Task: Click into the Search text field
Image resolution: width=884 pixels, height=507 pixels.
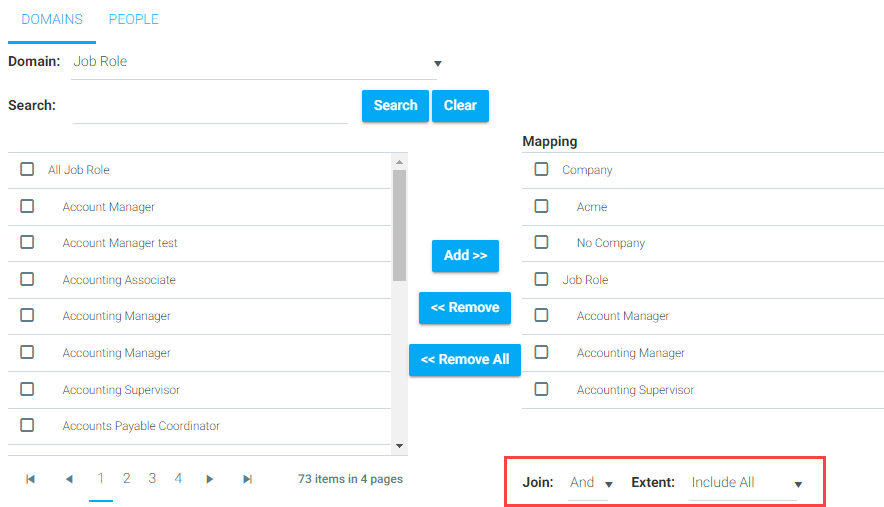Action: [x=210, y=107]
